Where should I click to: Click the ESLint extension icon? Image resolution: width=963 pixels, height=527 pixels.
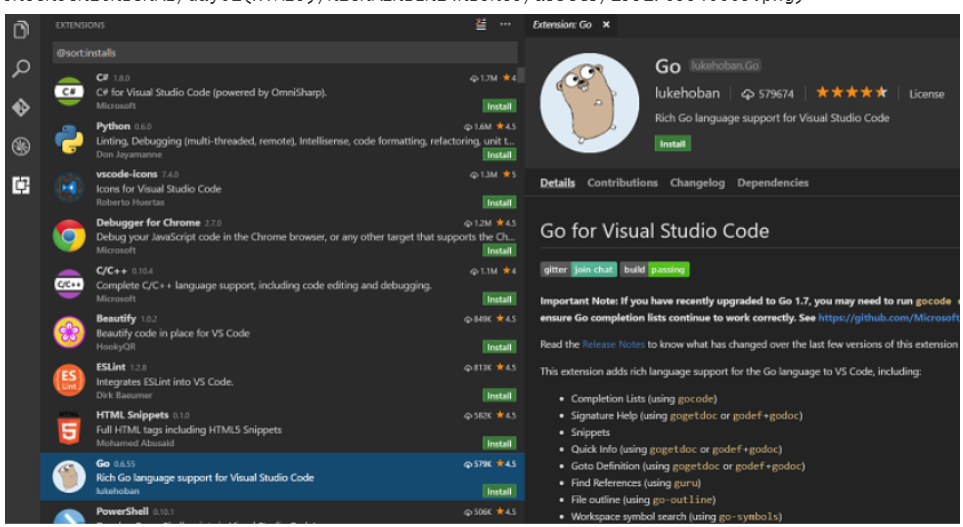[x=69, y=380]
